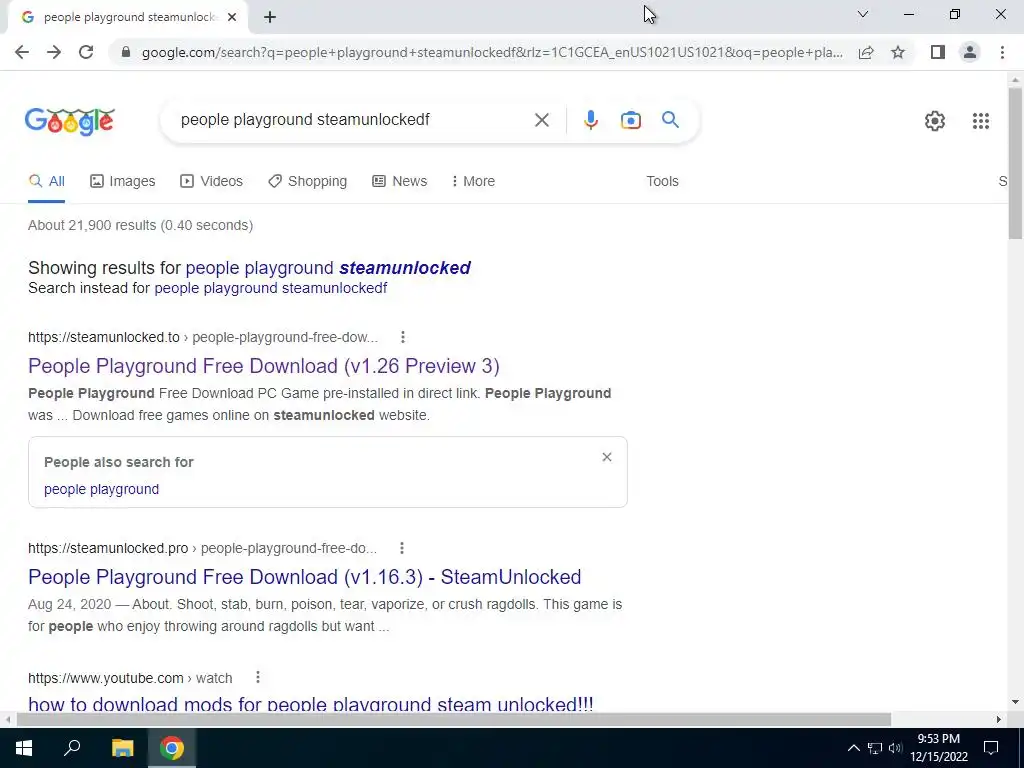
Task: Open the Chrome profile avatar
Action: click(970, 52)
